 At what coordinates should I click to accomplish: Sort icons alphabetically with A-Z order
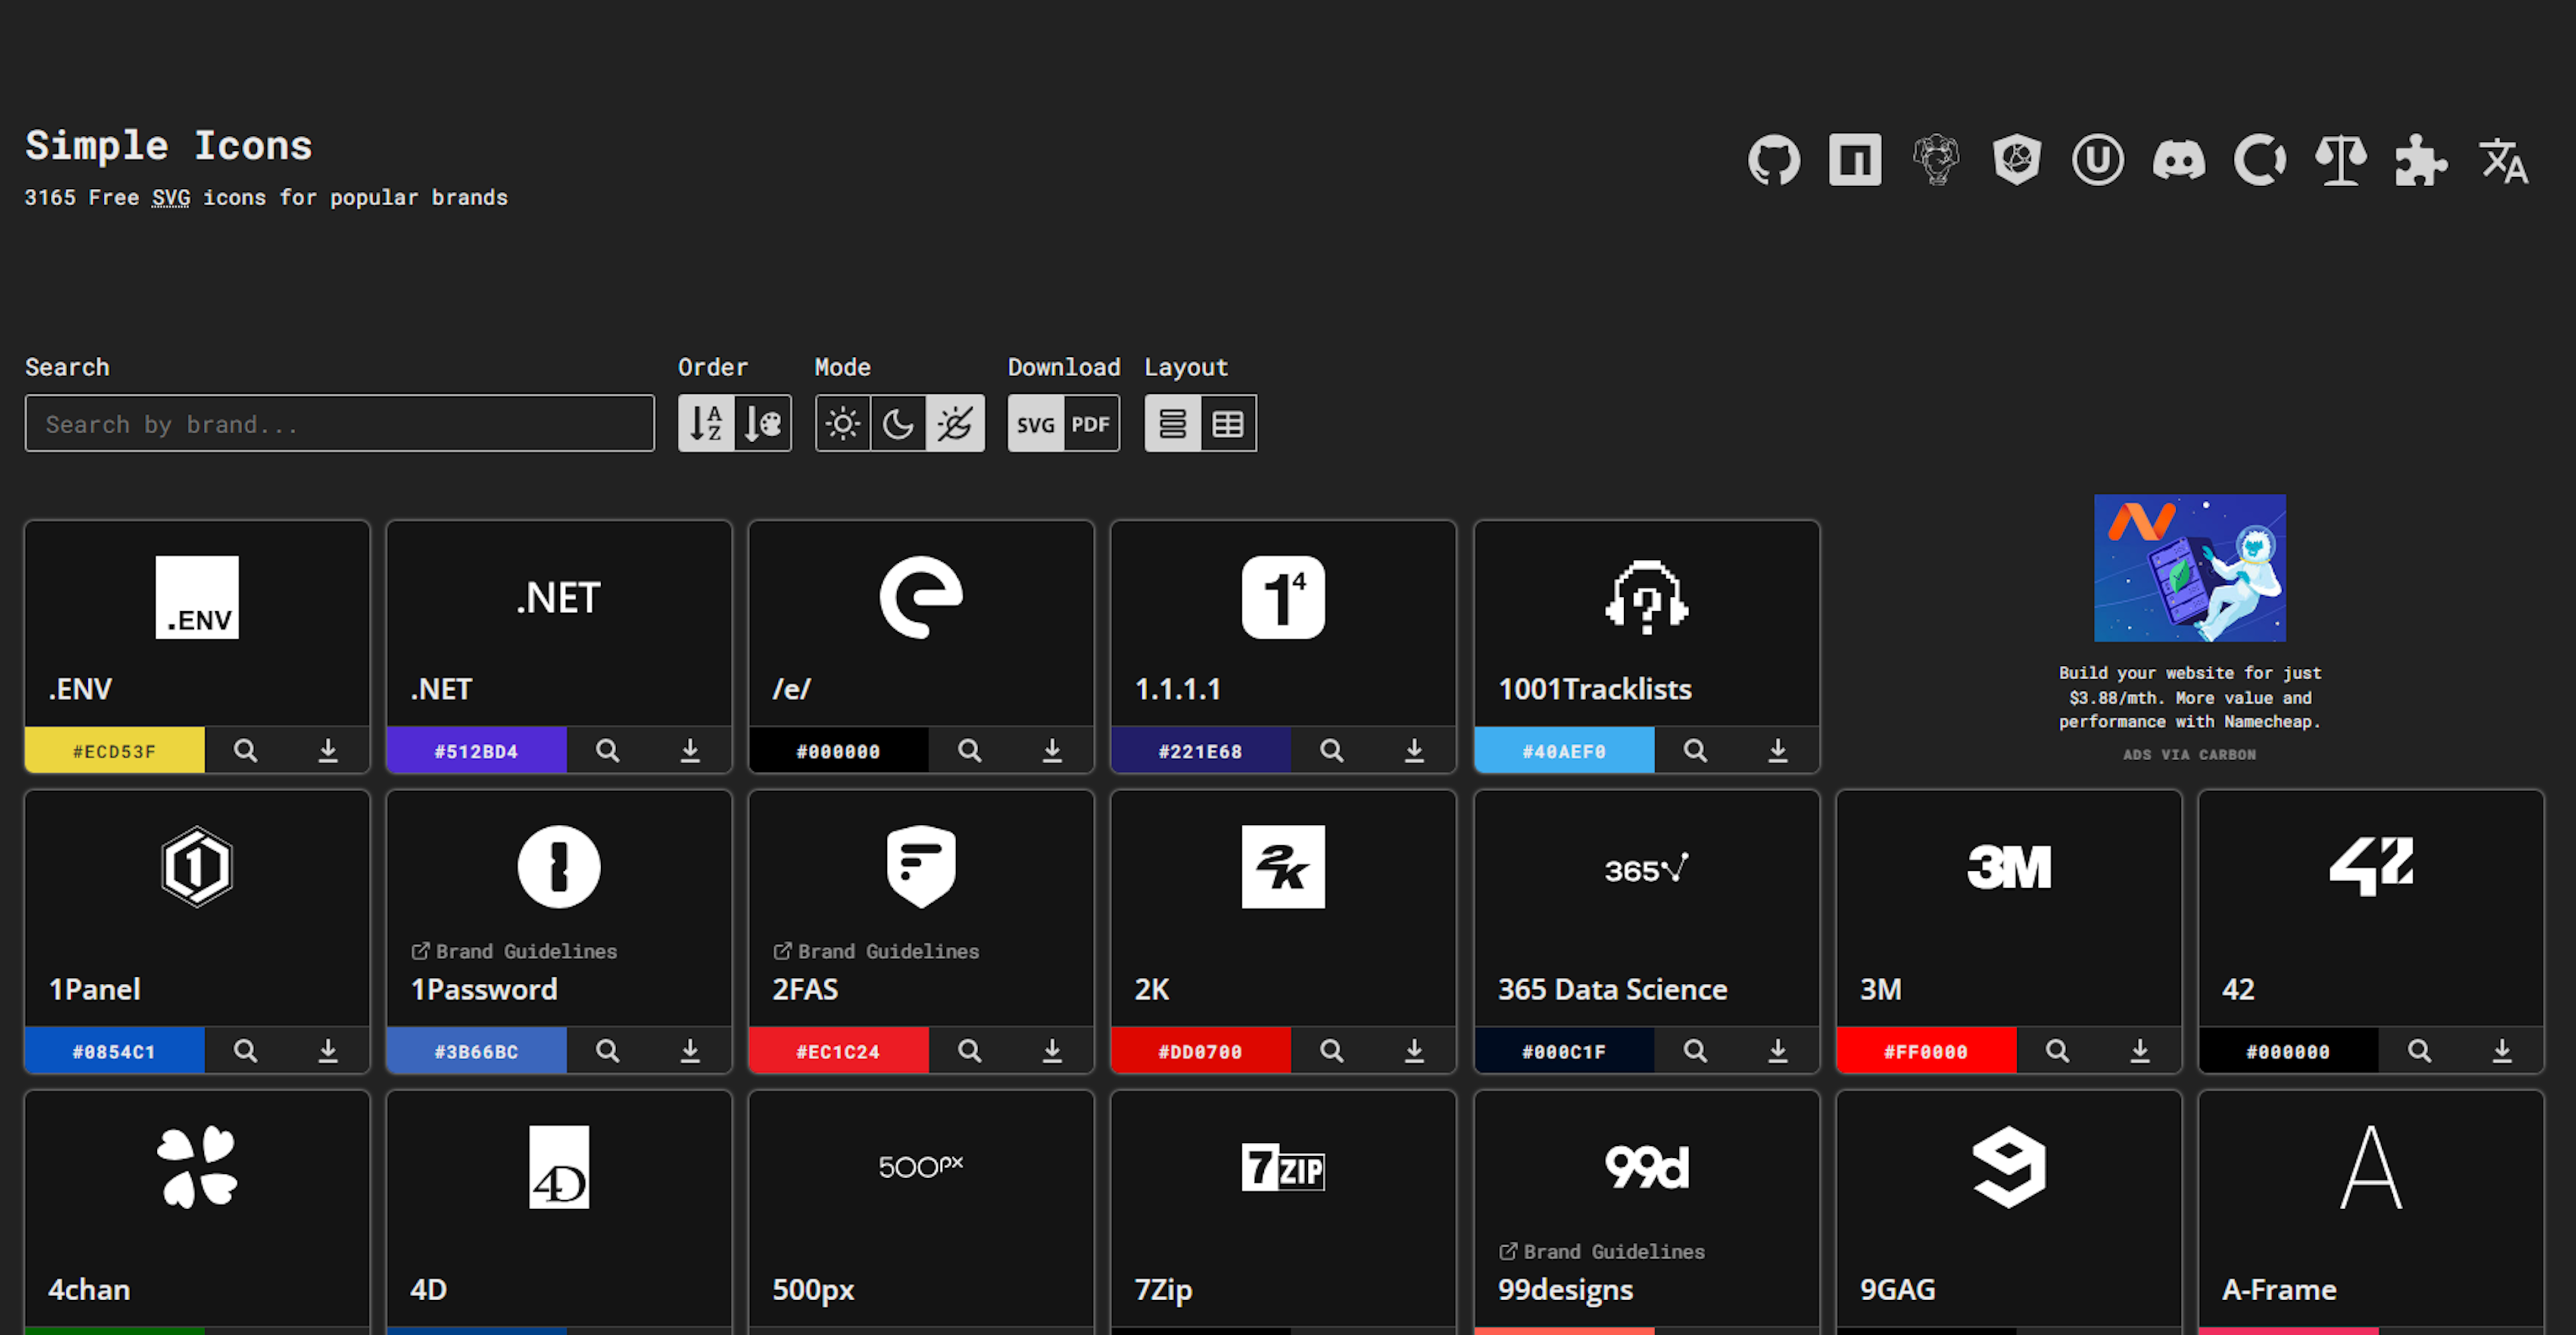pos(706,424)
